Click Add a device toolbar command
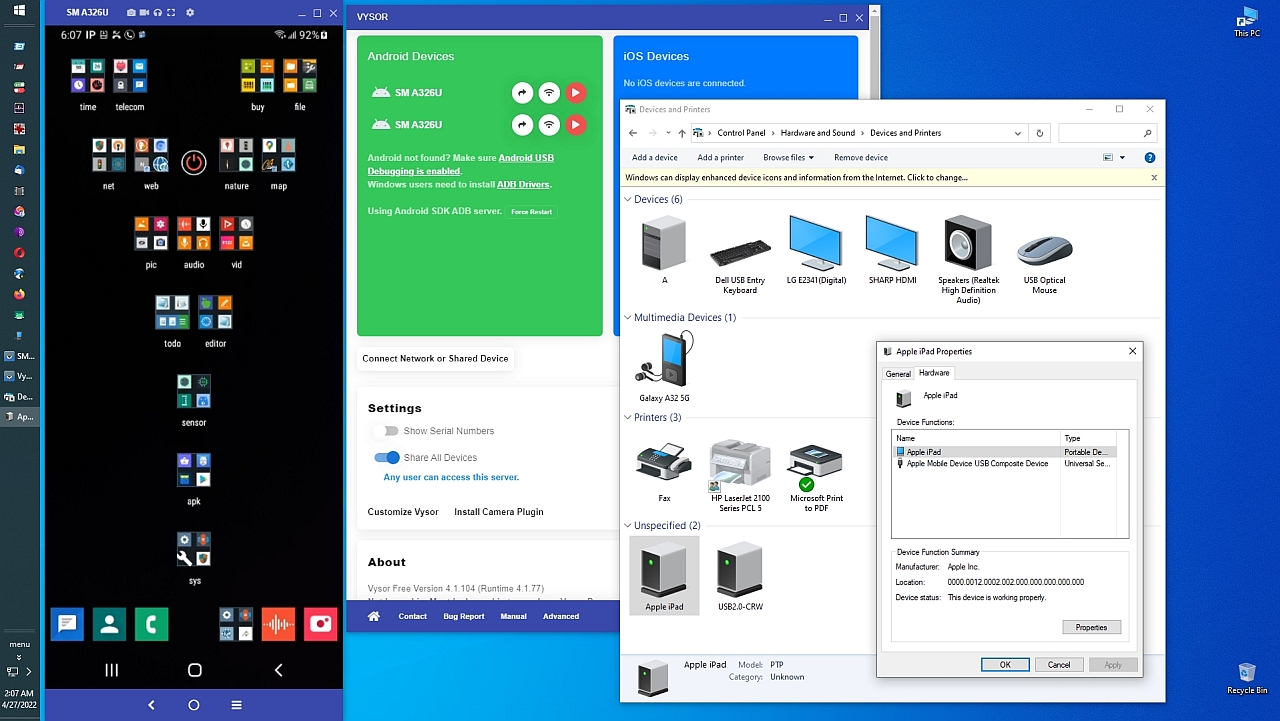This screenshot has height=721, width=1280. 655,157
